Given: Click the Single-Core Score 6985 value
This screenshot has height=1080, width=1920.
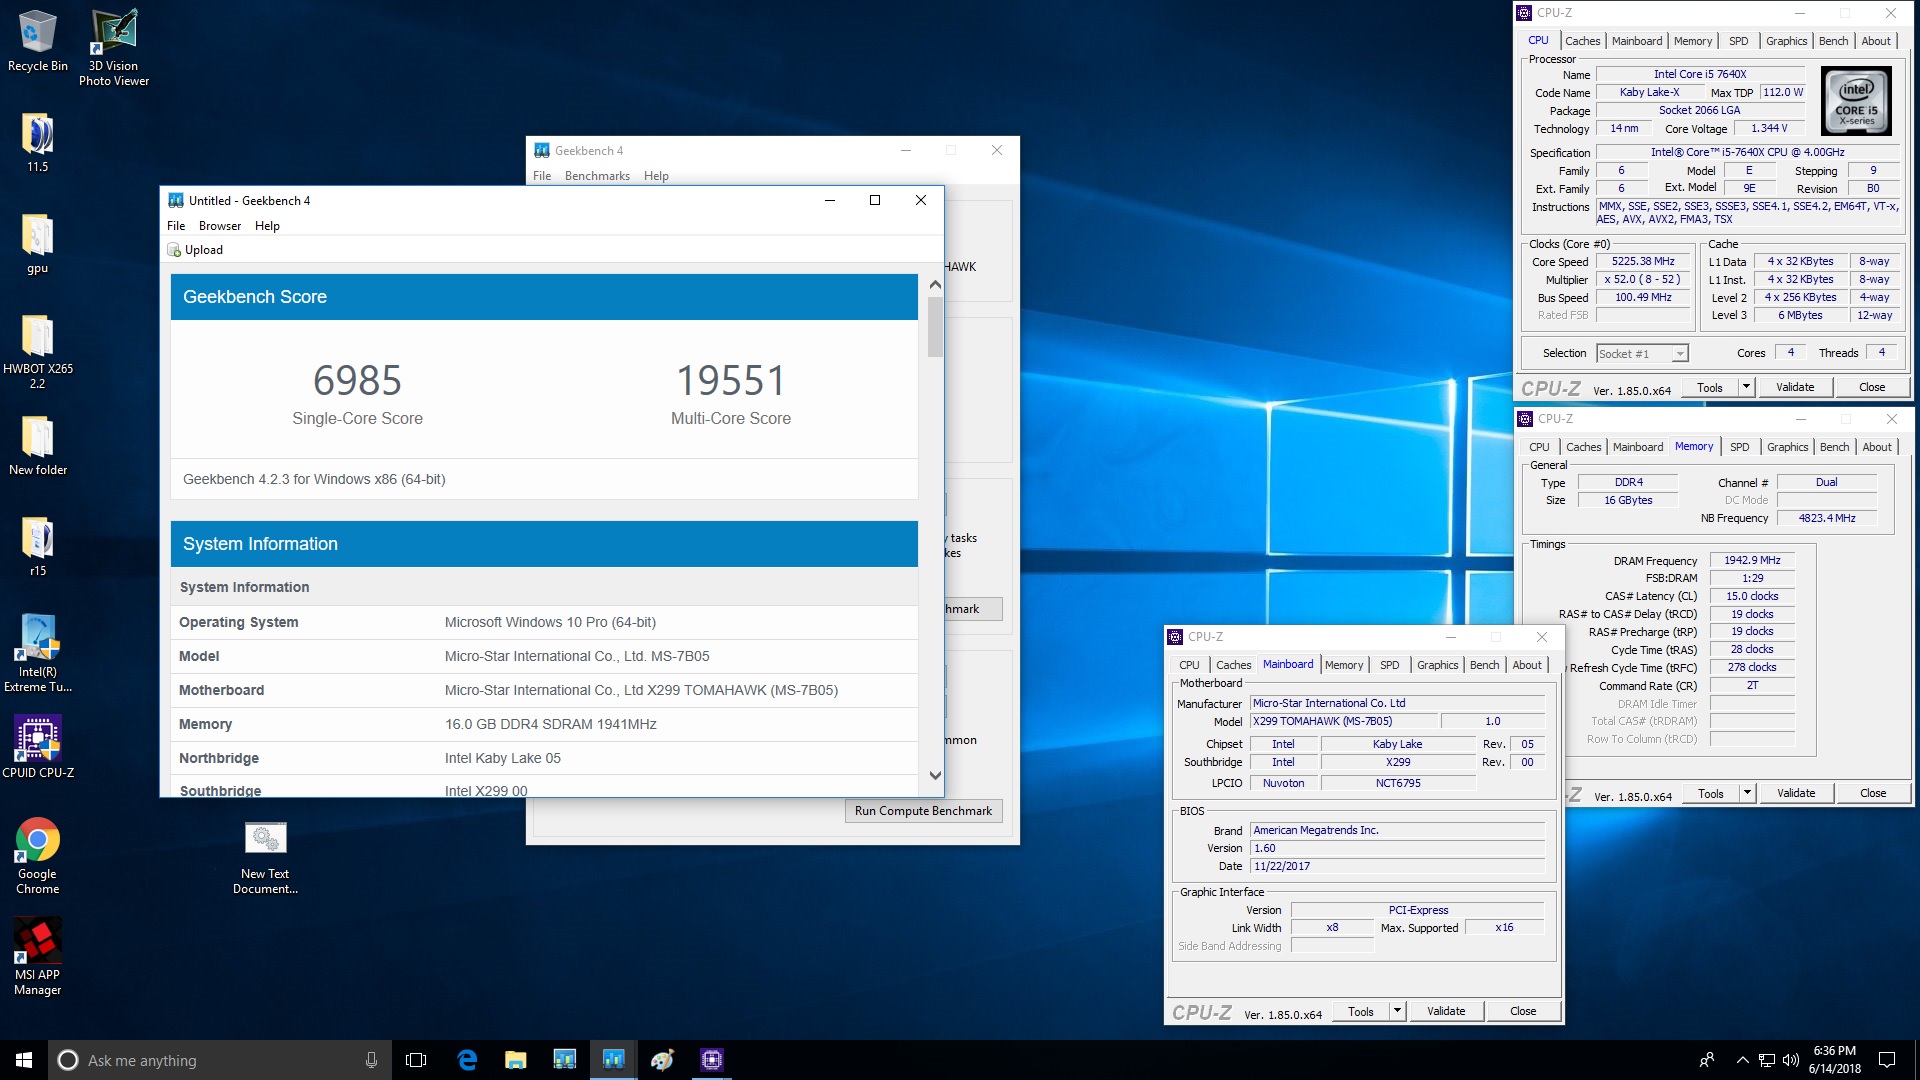Looking at the screenshot, I should click(357, 380).
